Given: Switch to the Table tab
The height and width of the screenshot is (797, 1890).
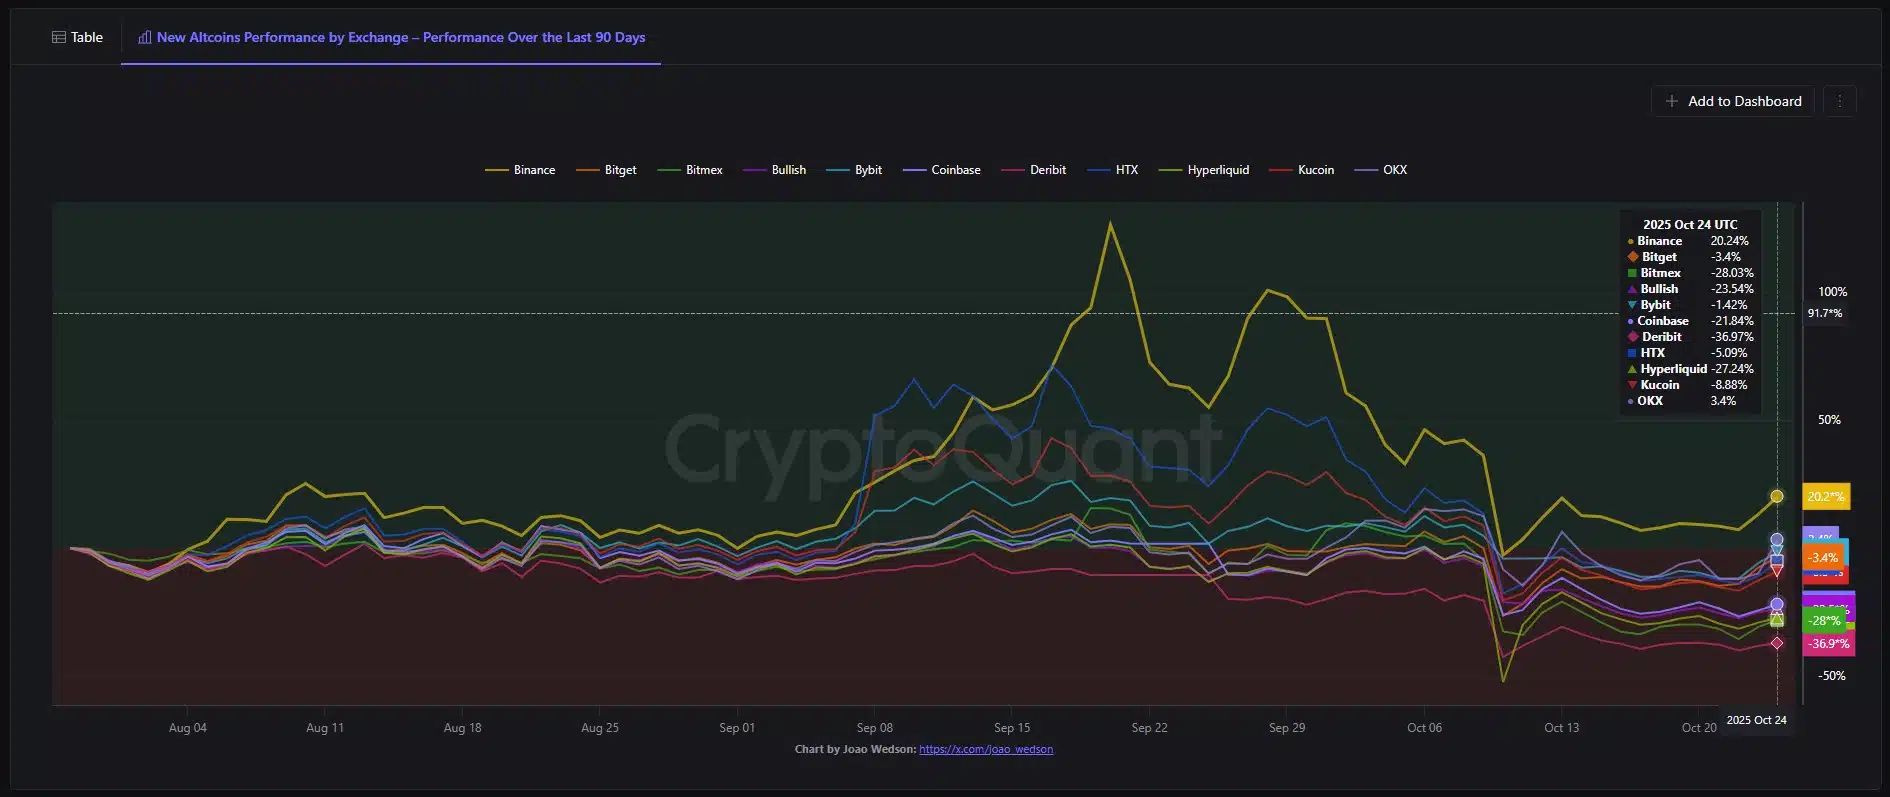Looking at the screenshot, I should pos(77,37).
